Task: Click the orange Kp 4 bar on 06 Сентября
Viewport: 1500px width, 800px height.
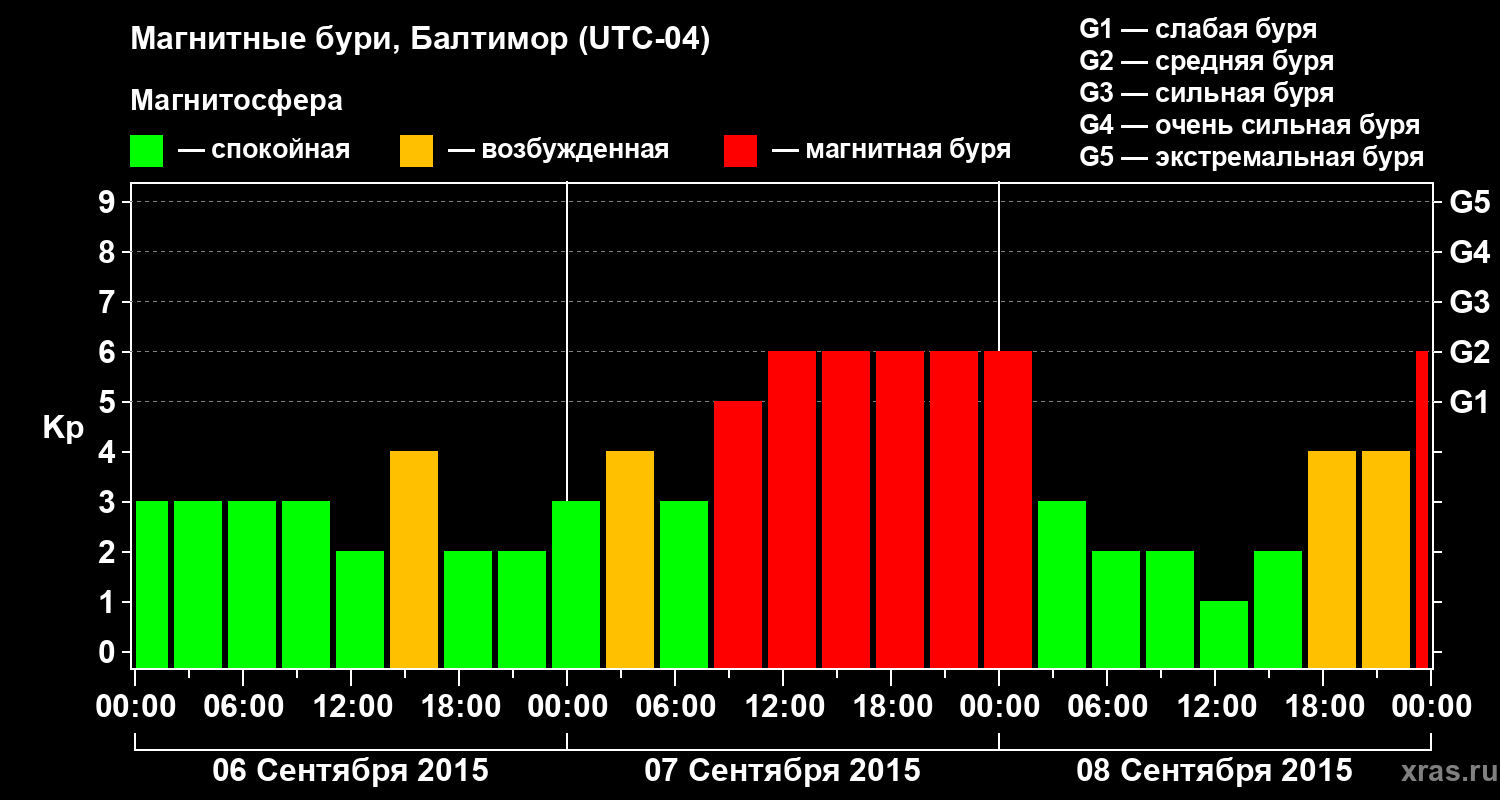Action: coord(414,560)
